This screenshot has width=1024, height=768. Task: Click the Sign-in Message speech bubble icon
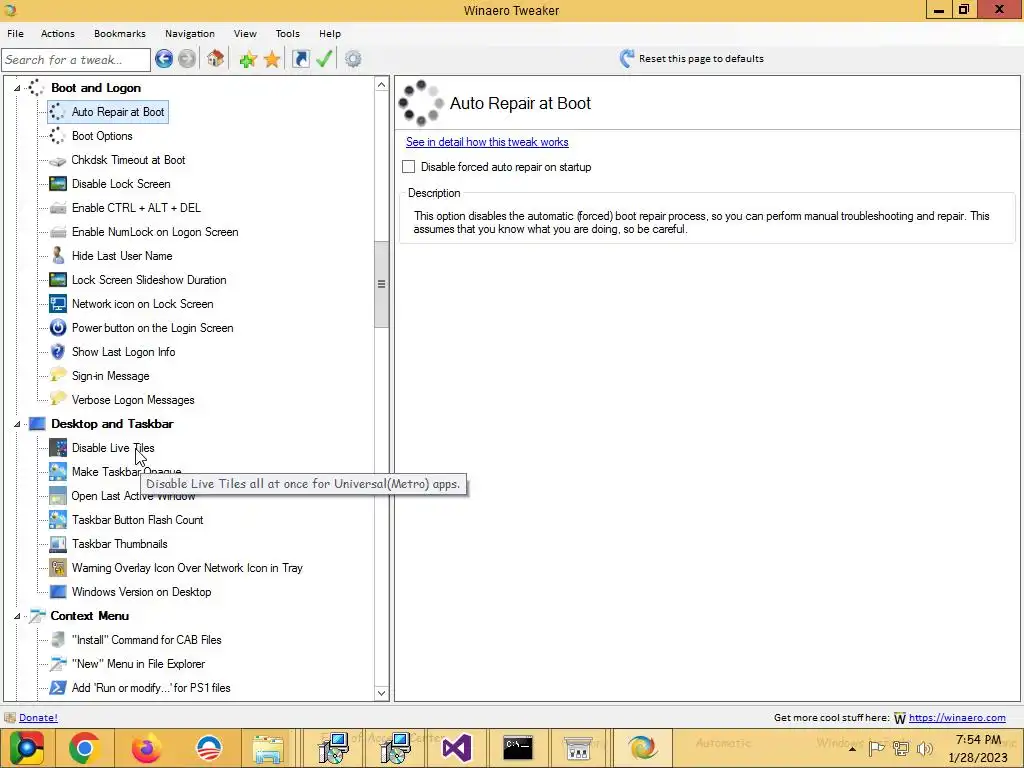click(57, 376)
